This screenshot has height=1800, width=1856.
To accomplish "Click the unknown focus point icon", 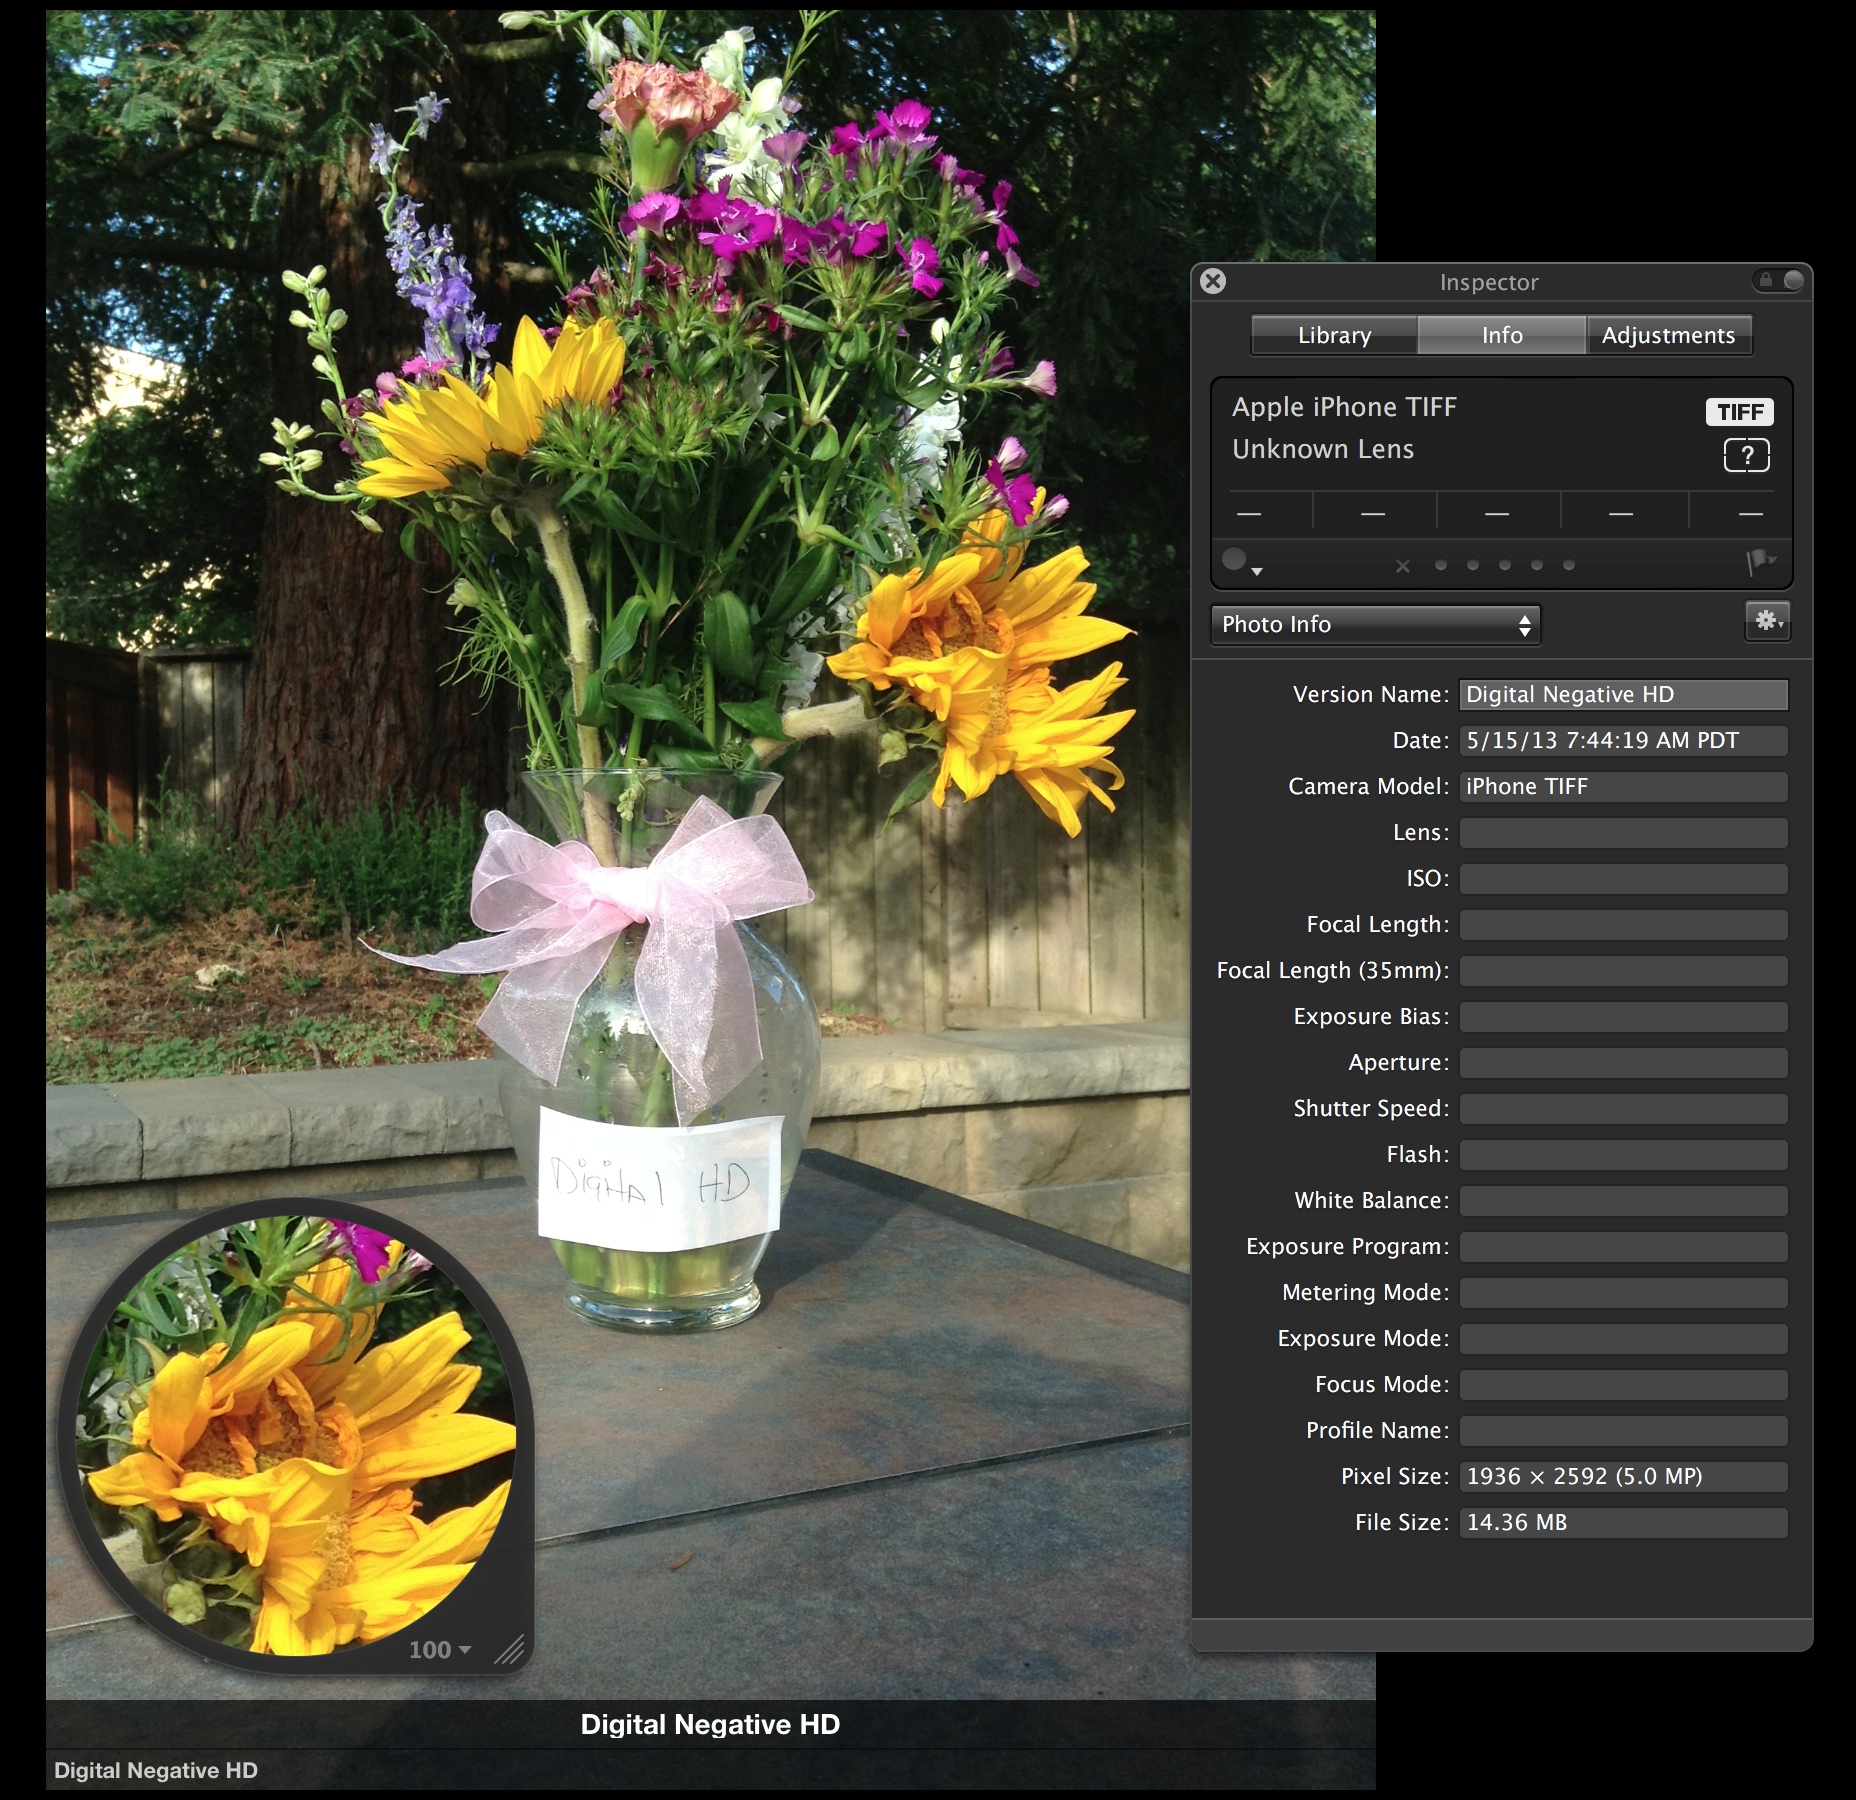I will (1746, 455).
